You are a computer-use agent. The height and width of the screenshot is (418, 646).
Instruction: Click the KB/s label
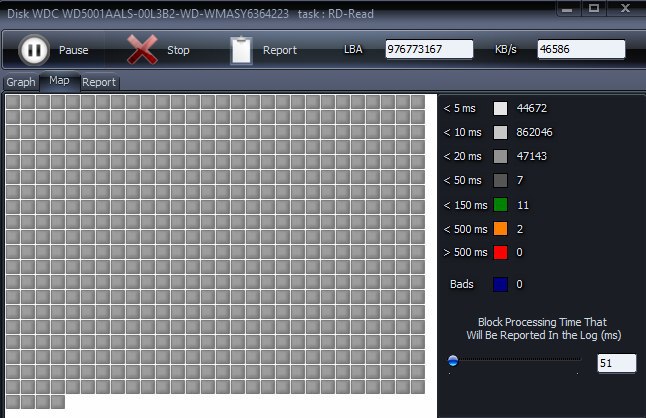[x=506, y=49]
